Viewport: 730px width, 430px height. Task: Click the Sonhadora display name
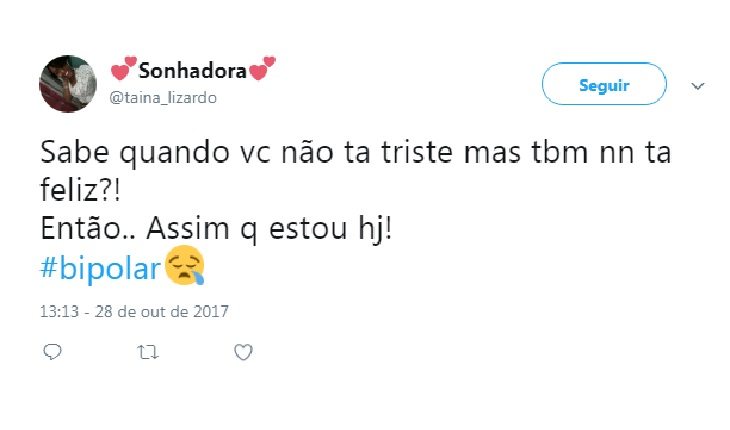[x=192, y=71]
